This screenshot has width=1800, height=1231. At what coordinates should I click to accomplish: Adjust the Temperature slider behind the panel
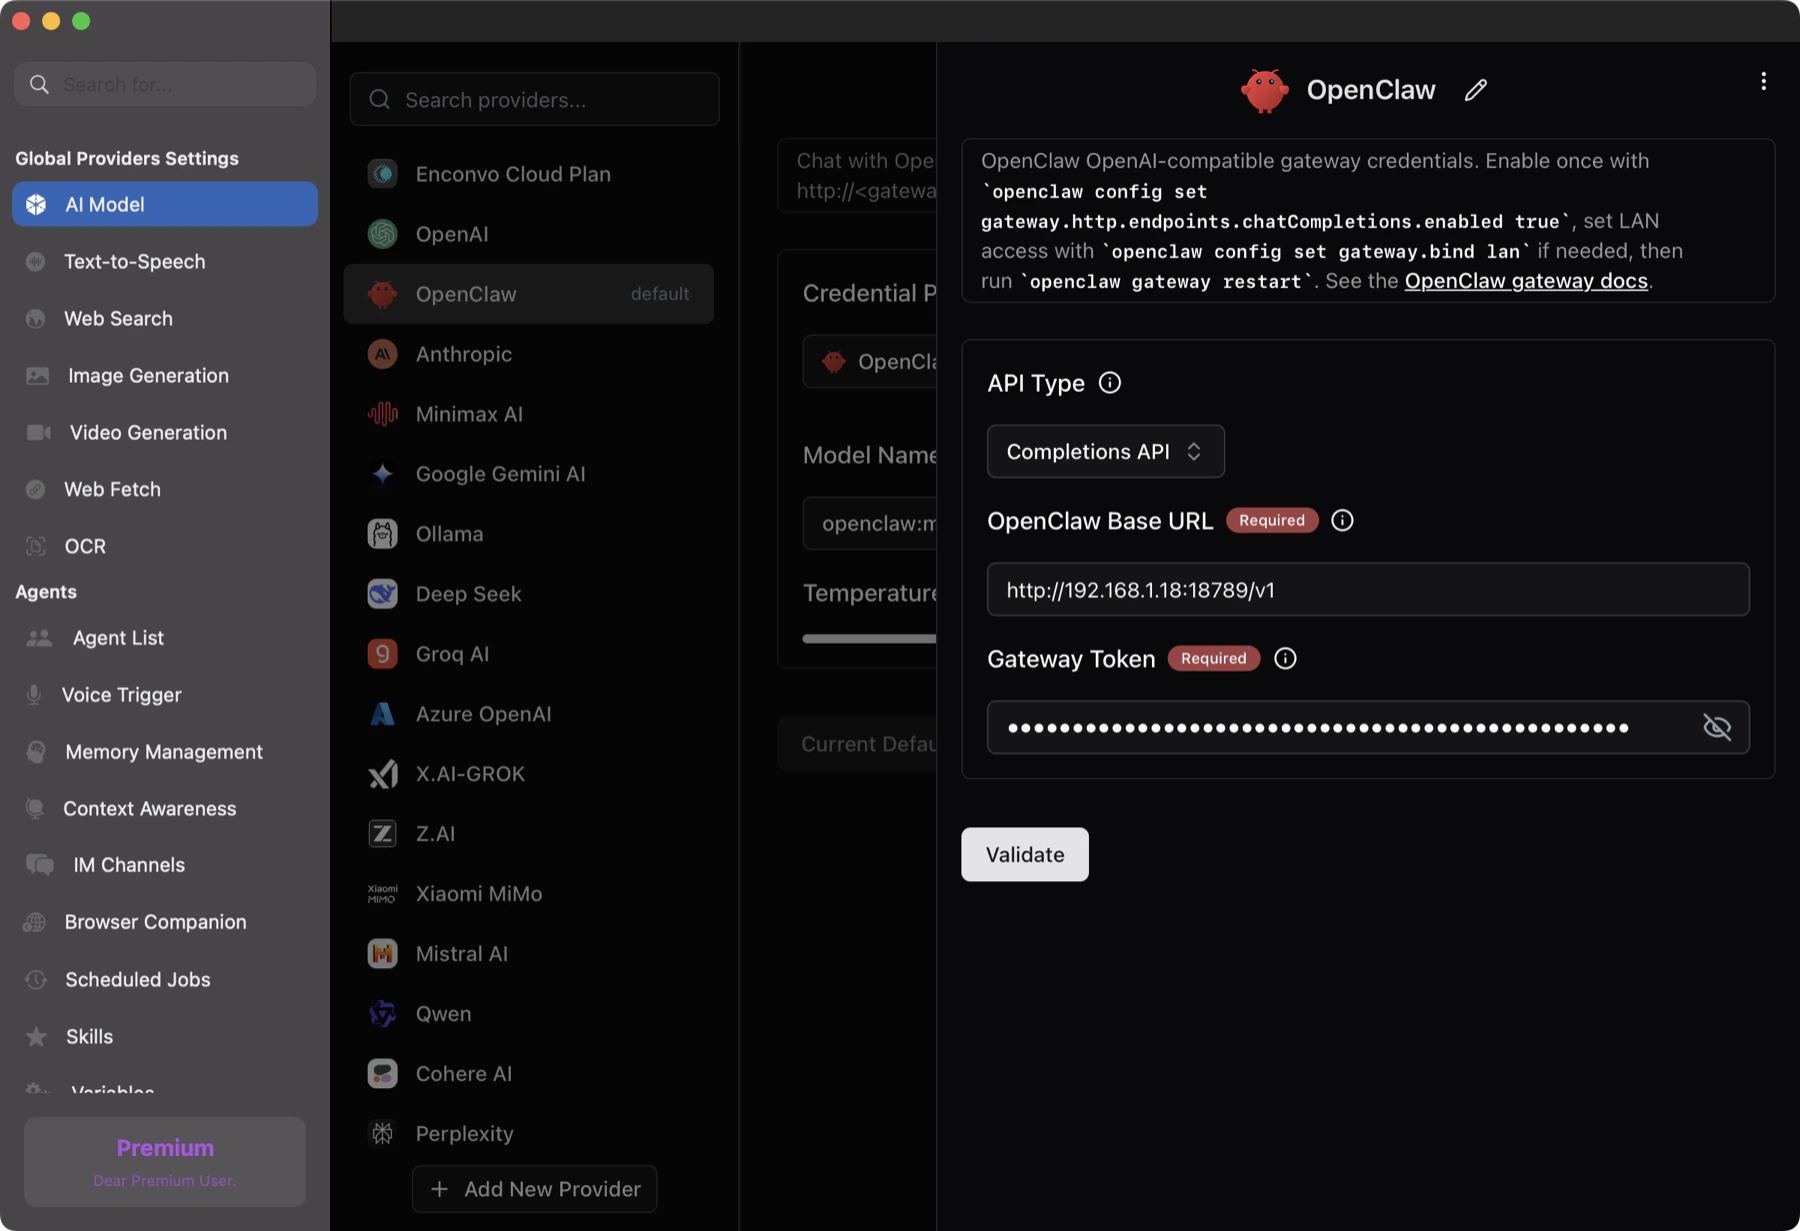tap(869, 638)
